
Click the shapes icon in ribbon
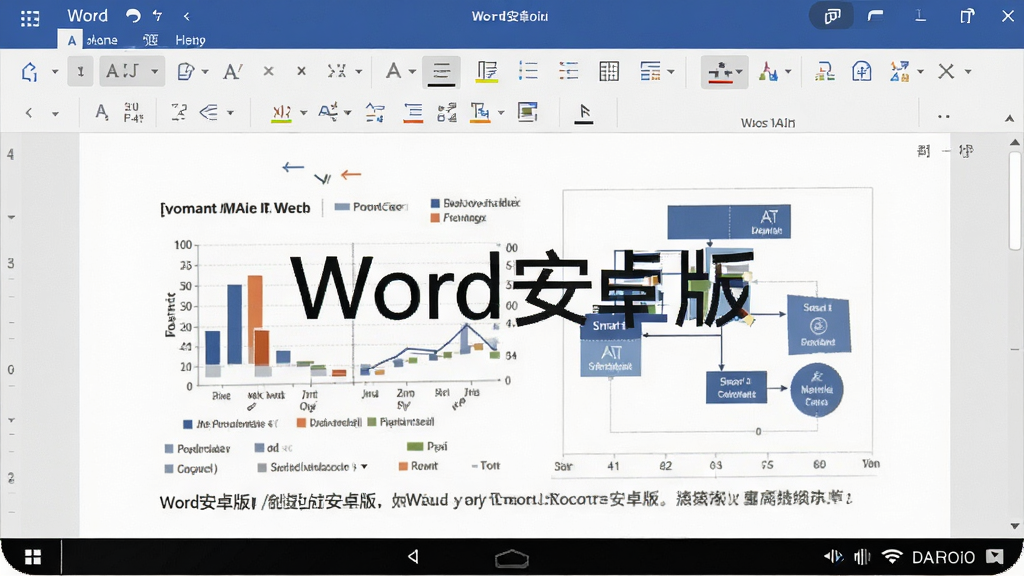click(768, 71)
